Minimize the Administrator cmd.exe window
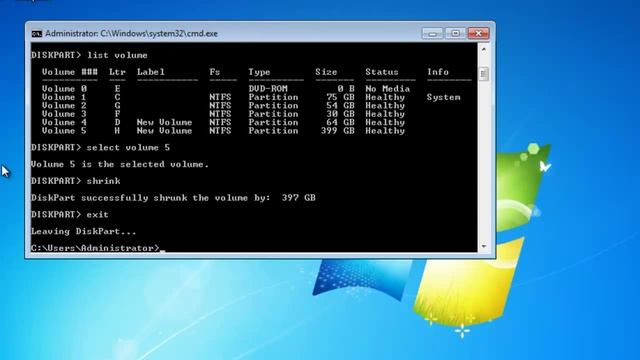The image size is (640, 360). 432,33
